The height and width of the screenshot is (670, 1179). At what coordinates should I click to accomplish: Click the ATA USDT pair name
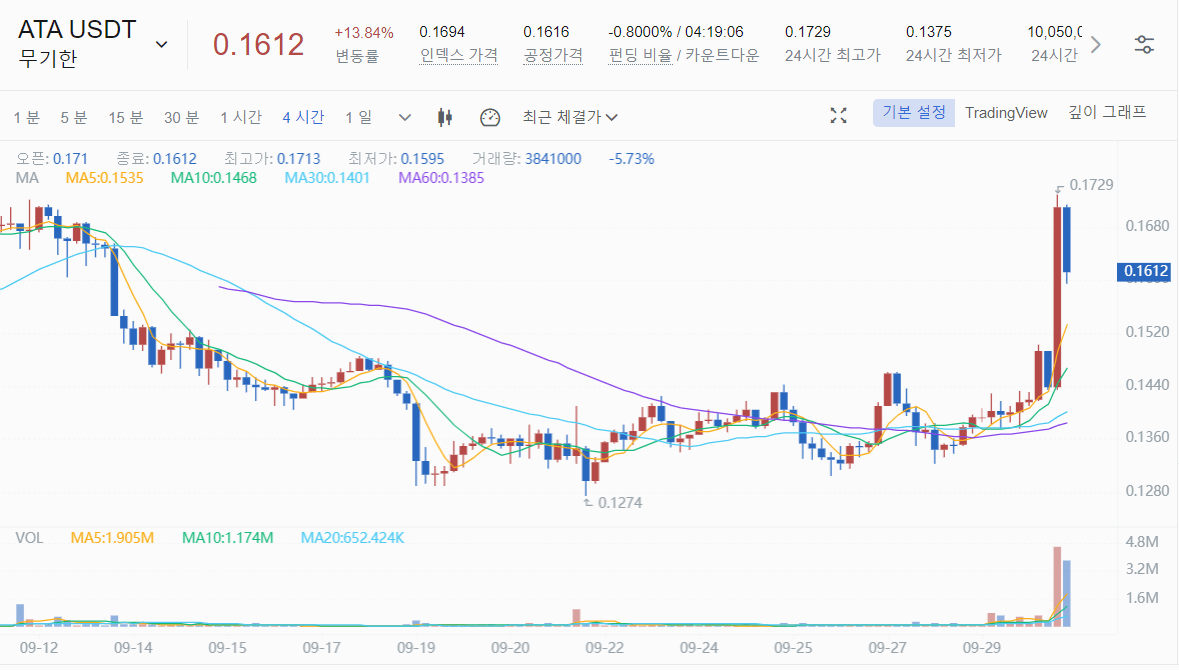tap(77, 29)
